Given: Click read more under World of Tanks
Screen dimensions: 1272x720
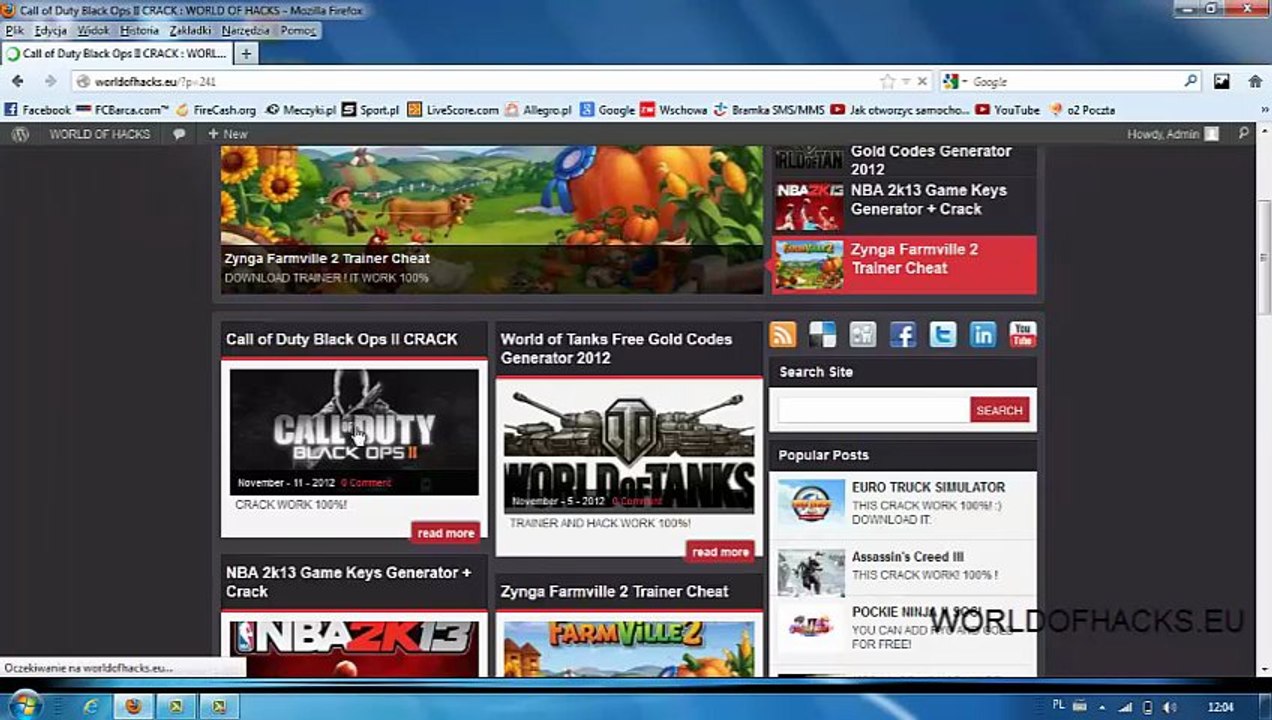Looking at the screenshot, I should (x=720, y=552).
